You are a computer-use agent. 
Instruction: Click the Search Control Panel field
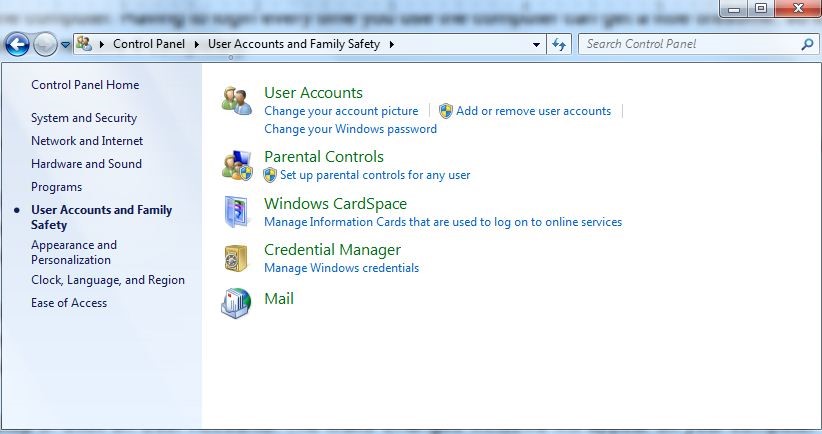(698, 44)
